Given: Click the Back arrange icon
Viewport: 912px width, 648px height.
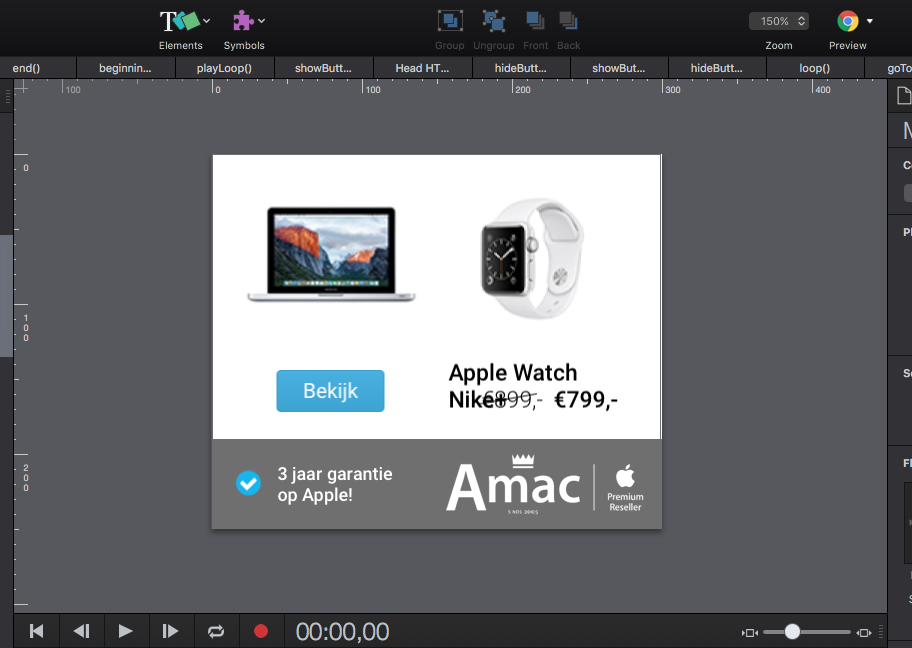Looking at the screenshot, I should (x=568, y=22).
